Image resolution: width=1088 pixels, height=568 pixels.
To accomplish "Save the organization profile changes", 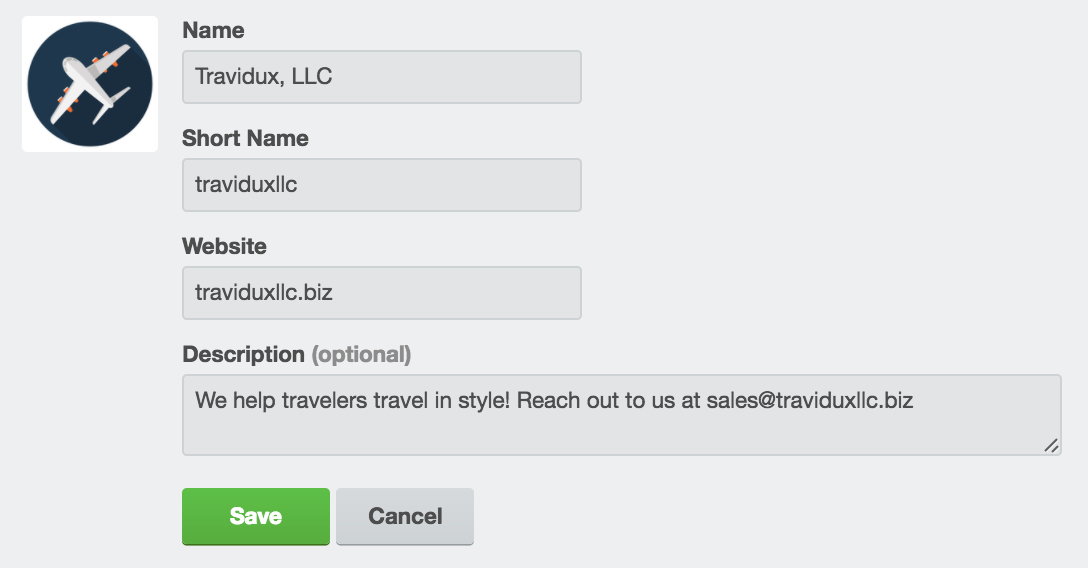I will coord(256,516).
